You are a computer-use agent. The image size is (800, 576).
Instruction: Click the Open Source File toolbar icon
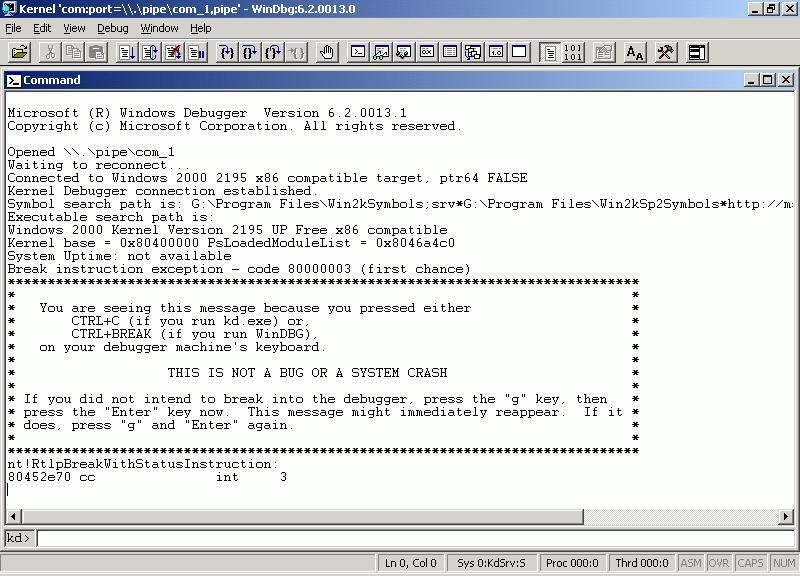(20, 52)
